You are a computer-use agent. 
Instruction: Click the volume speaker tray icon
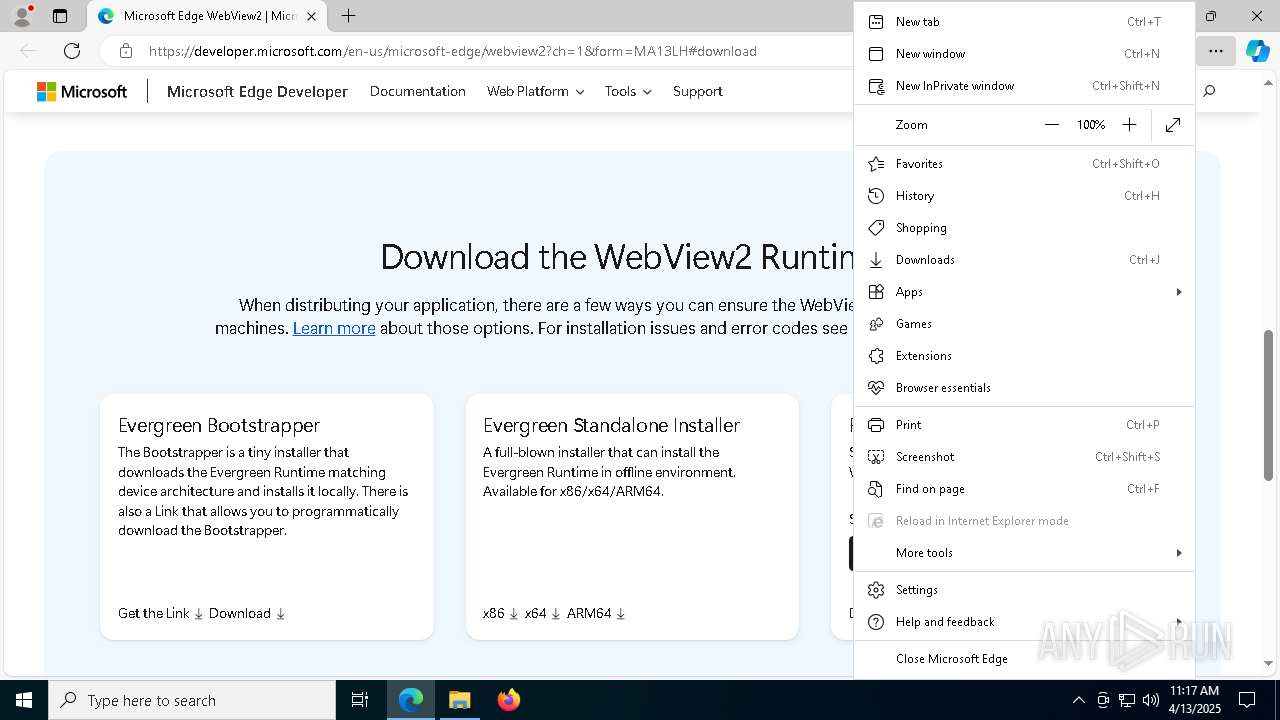pos(1150,700)
